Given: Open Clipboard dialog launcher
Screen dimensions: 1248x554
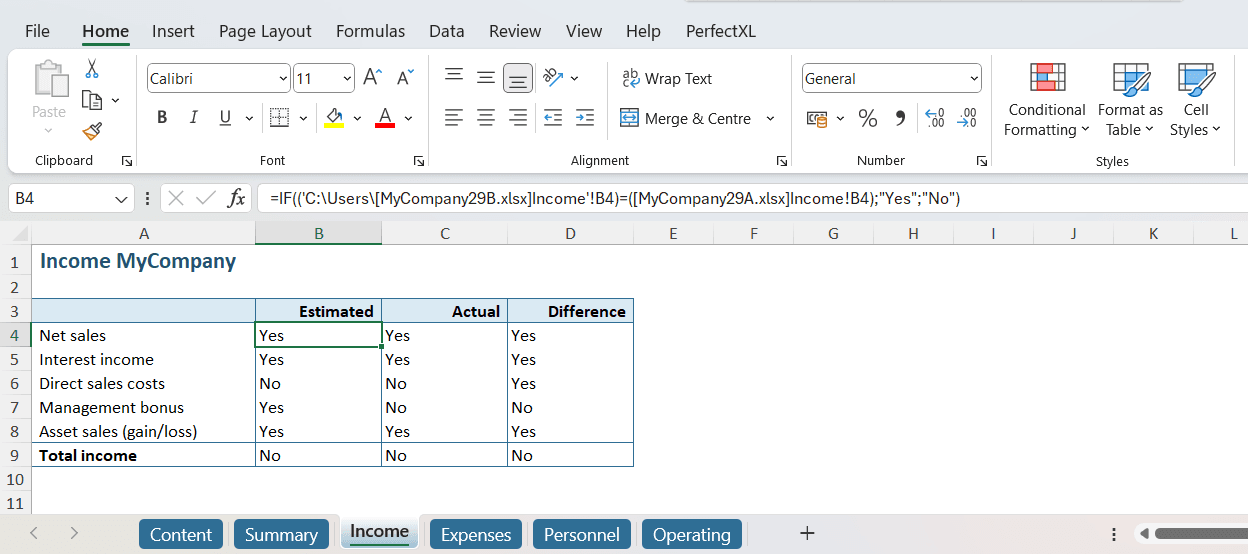Looking at the screenshot, I should coord(127,161).
